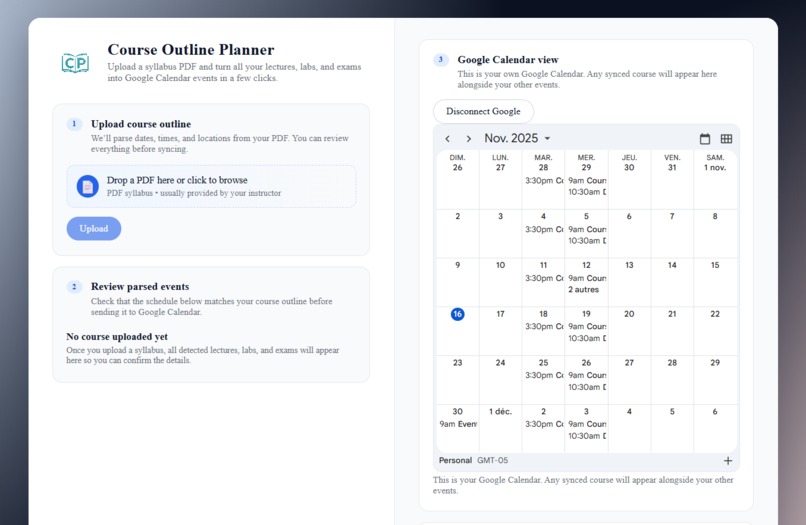The image size is (806, 525).
Task: Click the Upload button
Action: (x=94, y=228)
